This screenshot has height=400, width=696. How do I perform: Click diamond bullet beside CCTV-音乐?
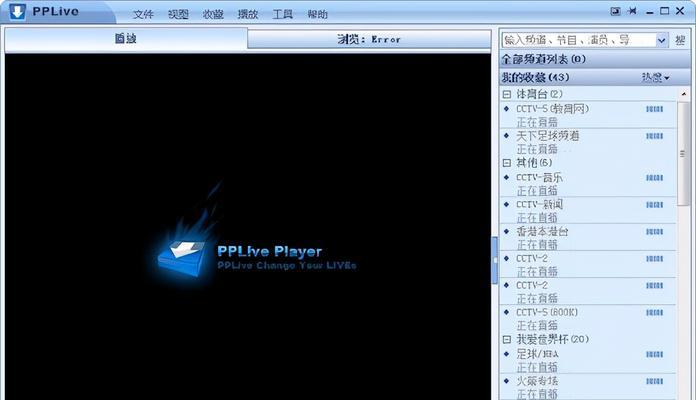click(x=506, y=178)
